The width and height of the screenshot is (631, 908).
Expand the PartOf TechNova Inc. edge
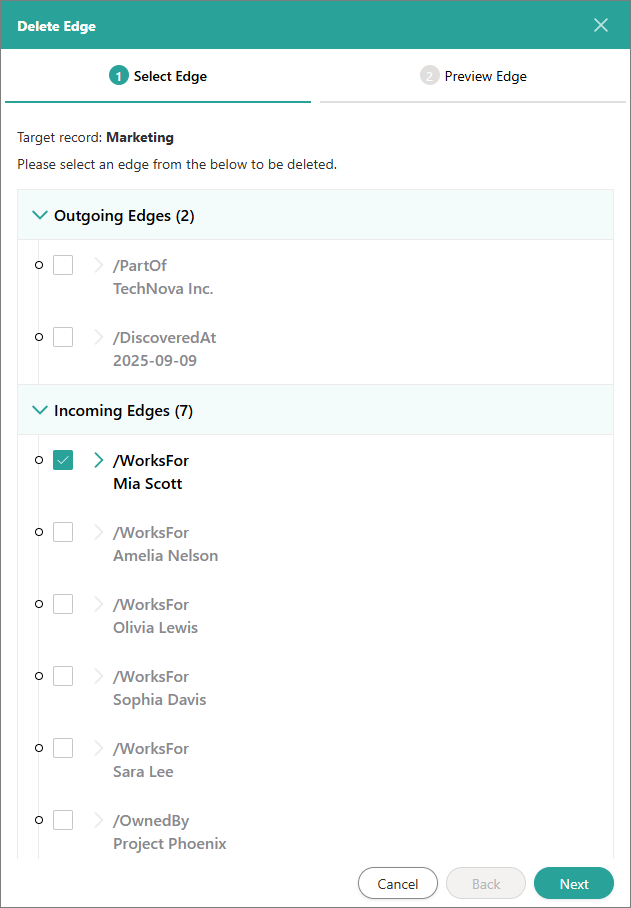(98, 265)
